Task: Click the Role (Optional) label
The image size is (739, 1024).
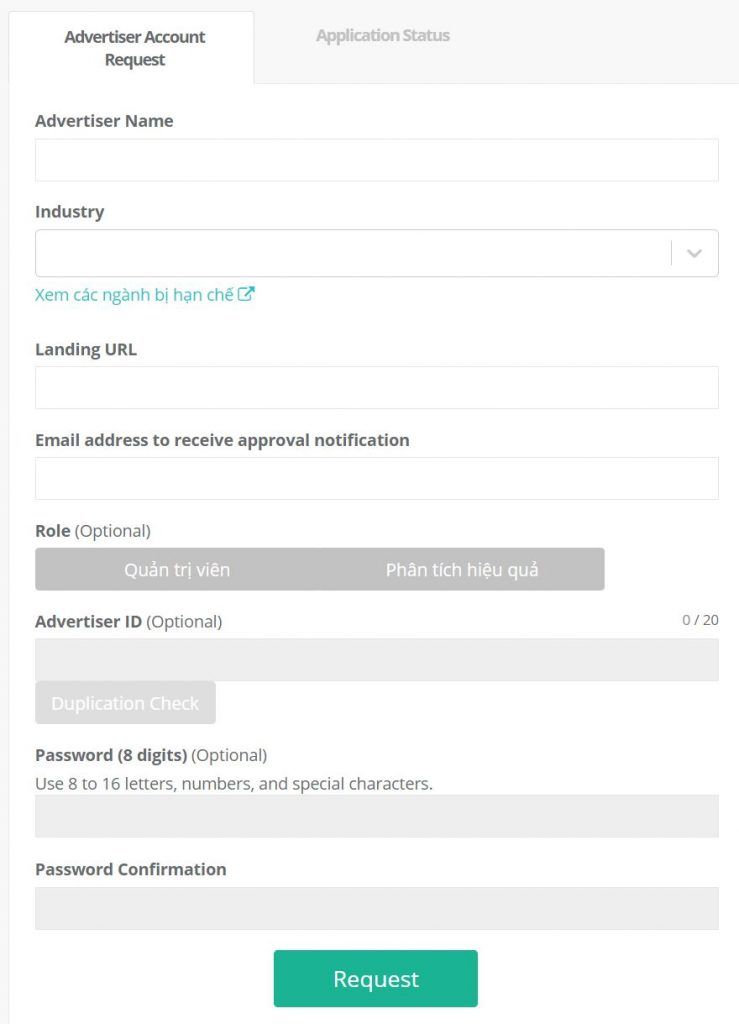Action: 93,531
